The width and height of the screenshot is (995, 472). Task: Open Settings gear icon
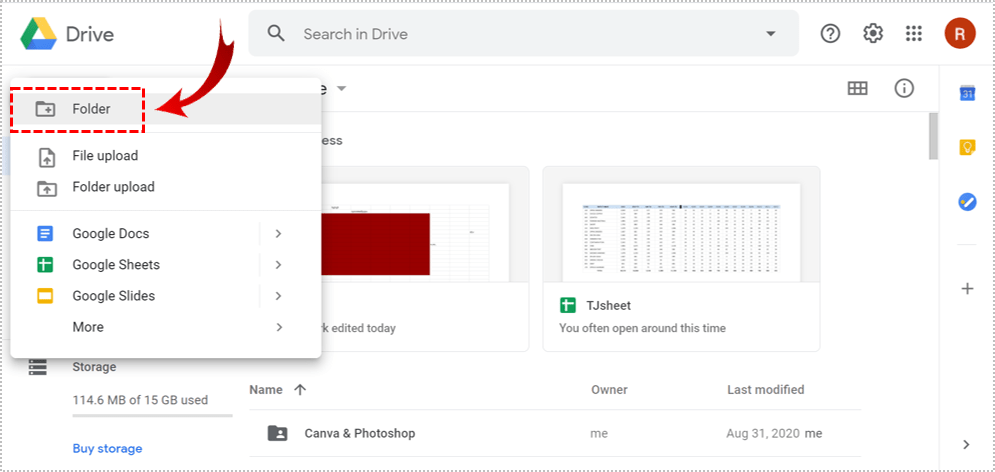873,34
